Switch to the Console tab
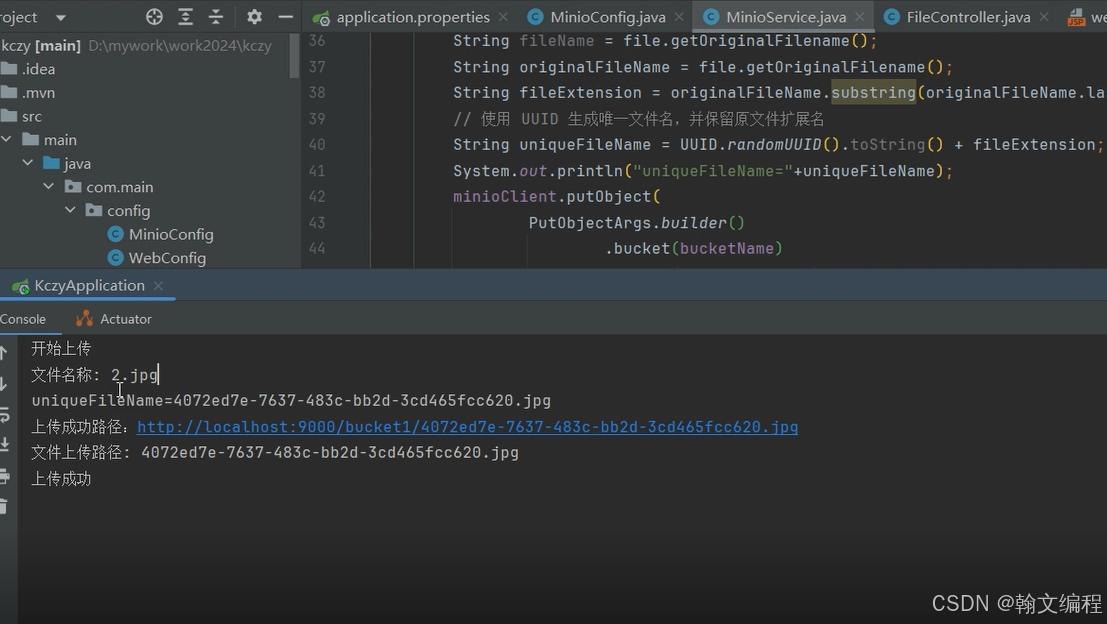 [x=23, y=319]
